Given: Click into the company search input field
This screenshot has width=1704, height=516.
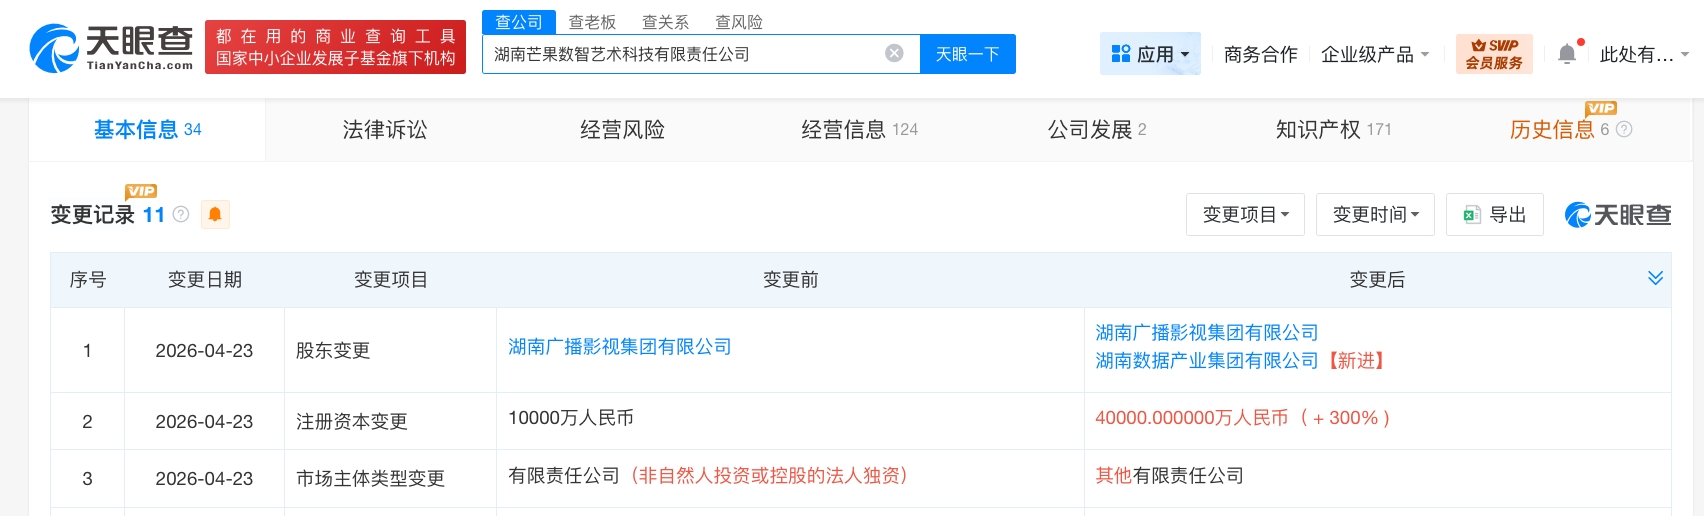Looking at the screenshot, I should [x=680, y=54].
